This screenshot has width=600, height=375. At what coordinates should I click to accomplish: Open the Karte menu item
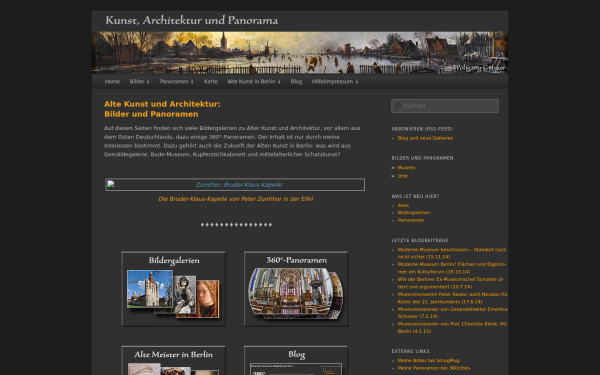[211, 82]
